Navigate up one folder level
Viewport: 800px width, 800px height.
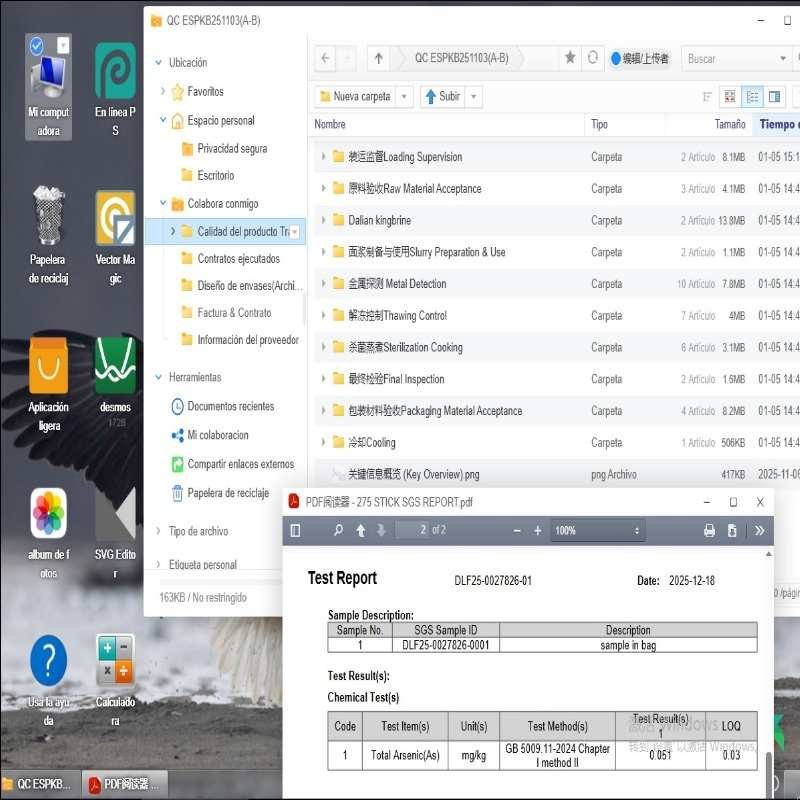(x=378, y=58)
